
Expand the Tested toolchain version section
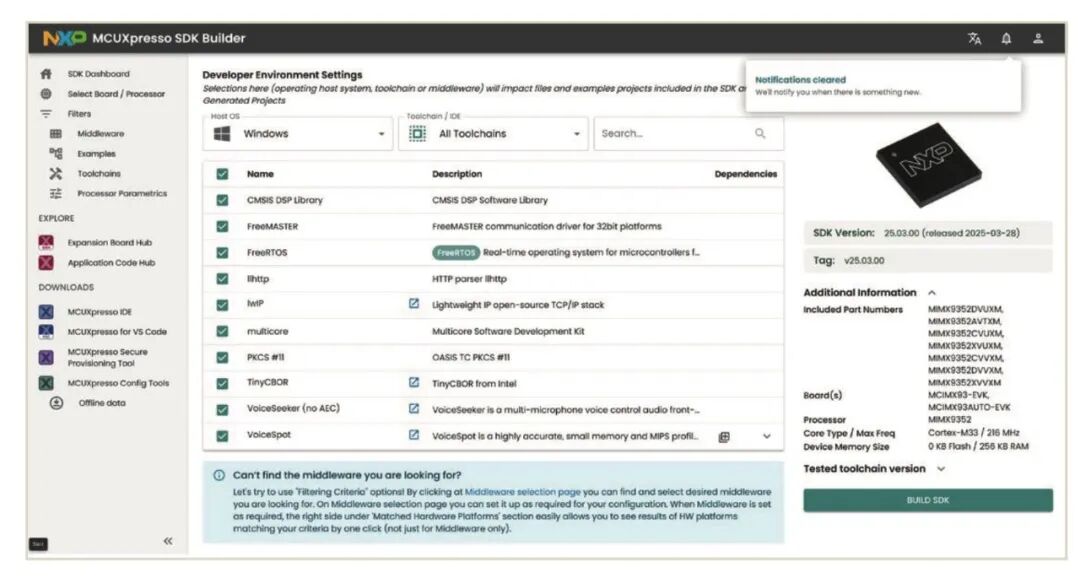point(940,469)
